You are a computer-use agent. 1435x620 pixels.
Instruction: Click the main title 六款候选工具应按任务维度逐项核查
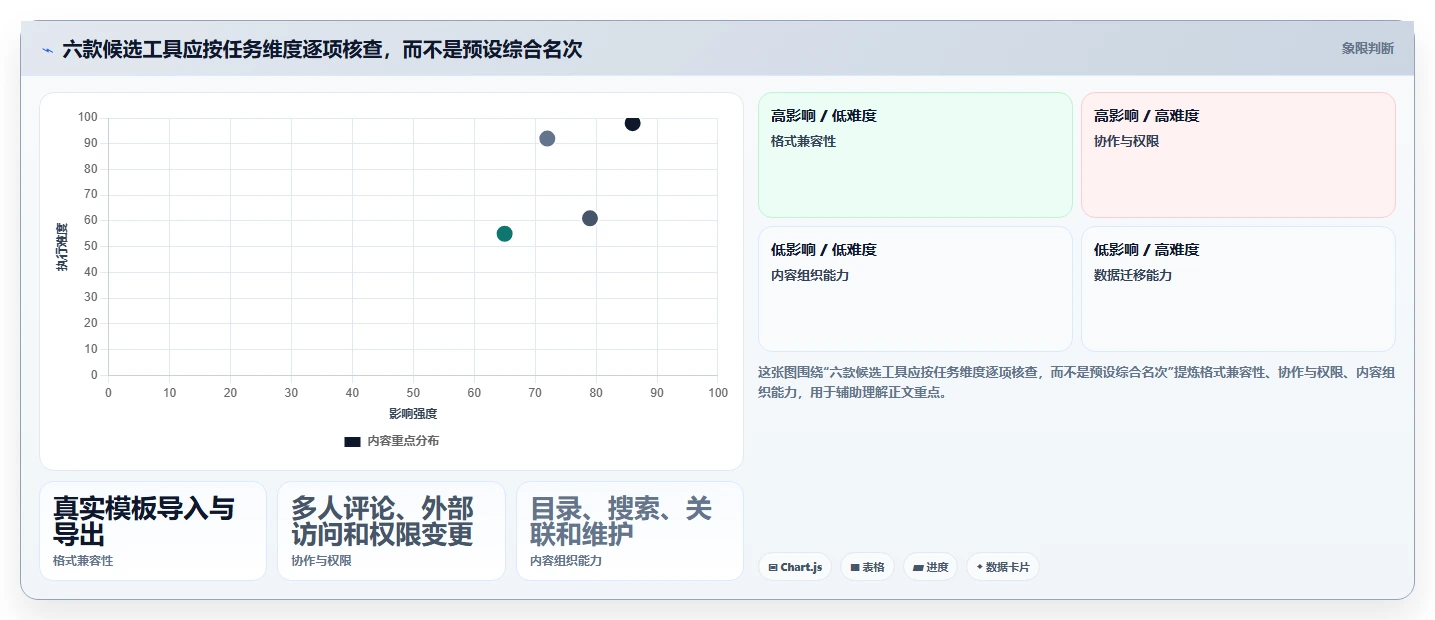pos(322,49)
